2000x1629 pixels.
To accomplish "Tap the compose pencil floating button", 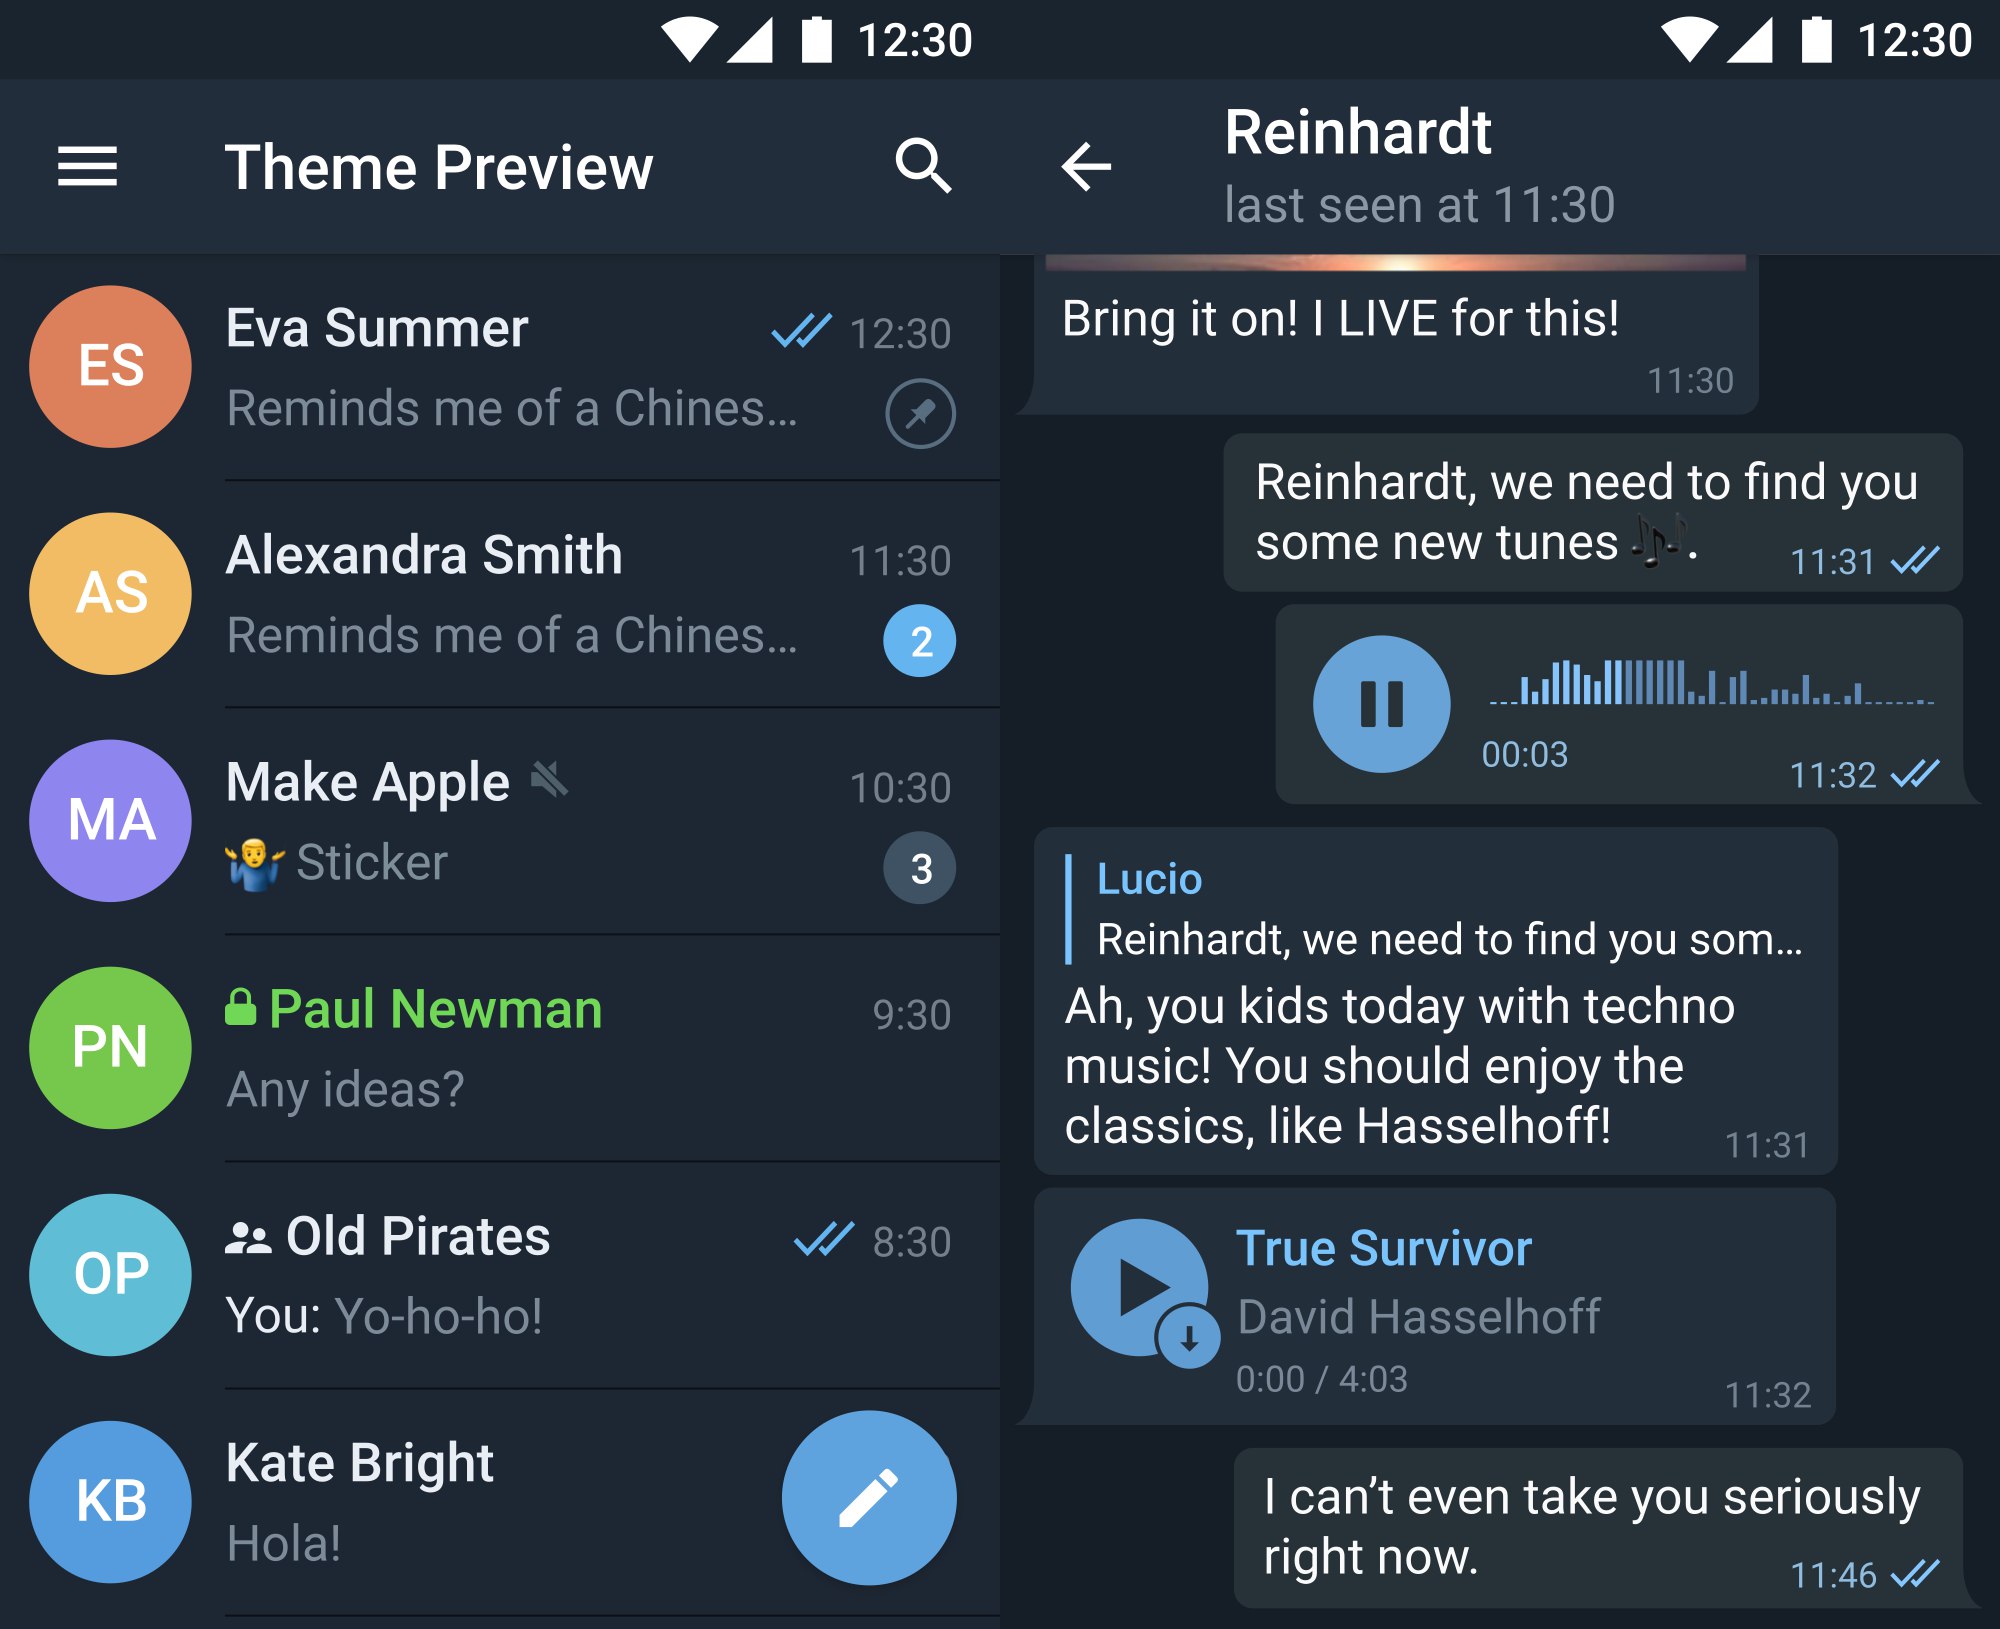I will [x=869, y=1497].
